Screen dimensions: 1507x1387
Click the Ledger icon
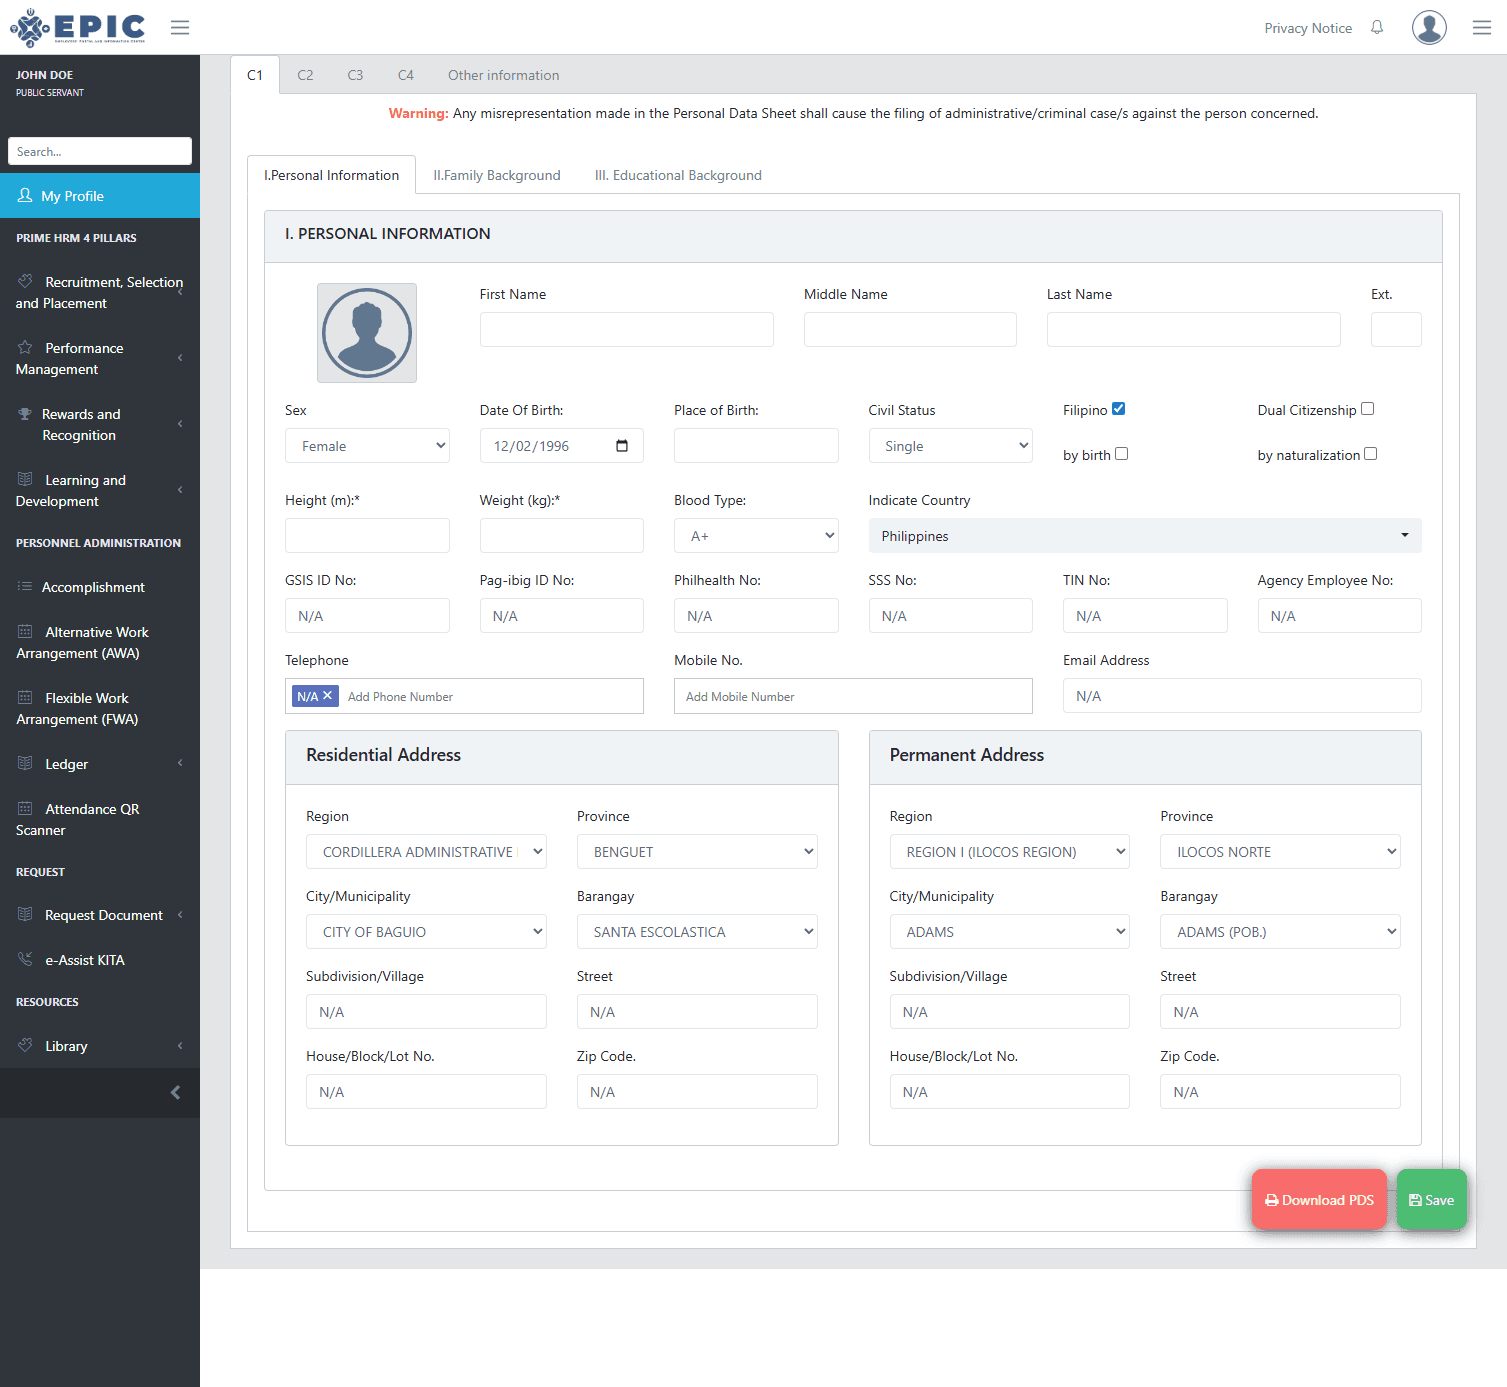pos(25,763)
